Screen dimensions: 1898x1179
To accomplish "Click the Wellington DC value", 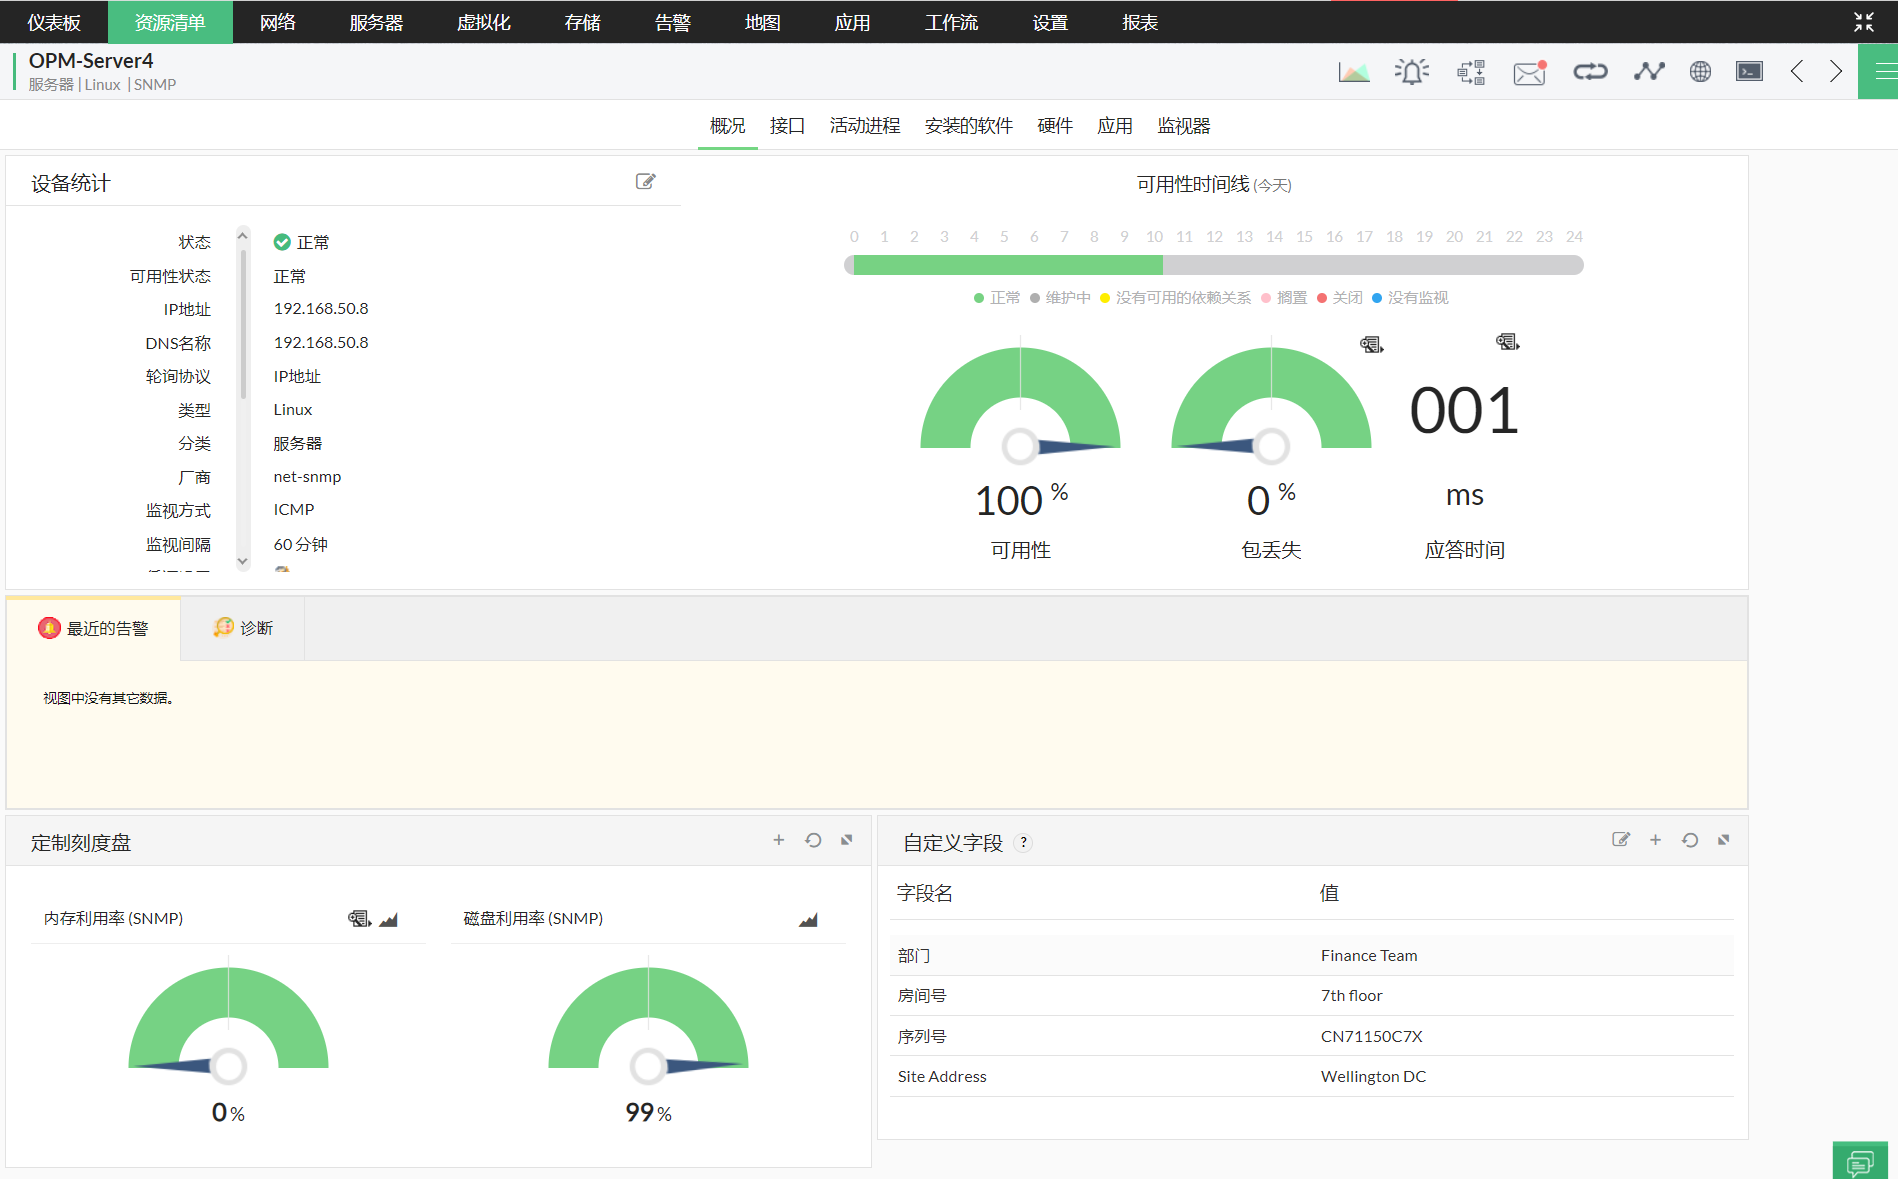I will coord(1374,1076).
